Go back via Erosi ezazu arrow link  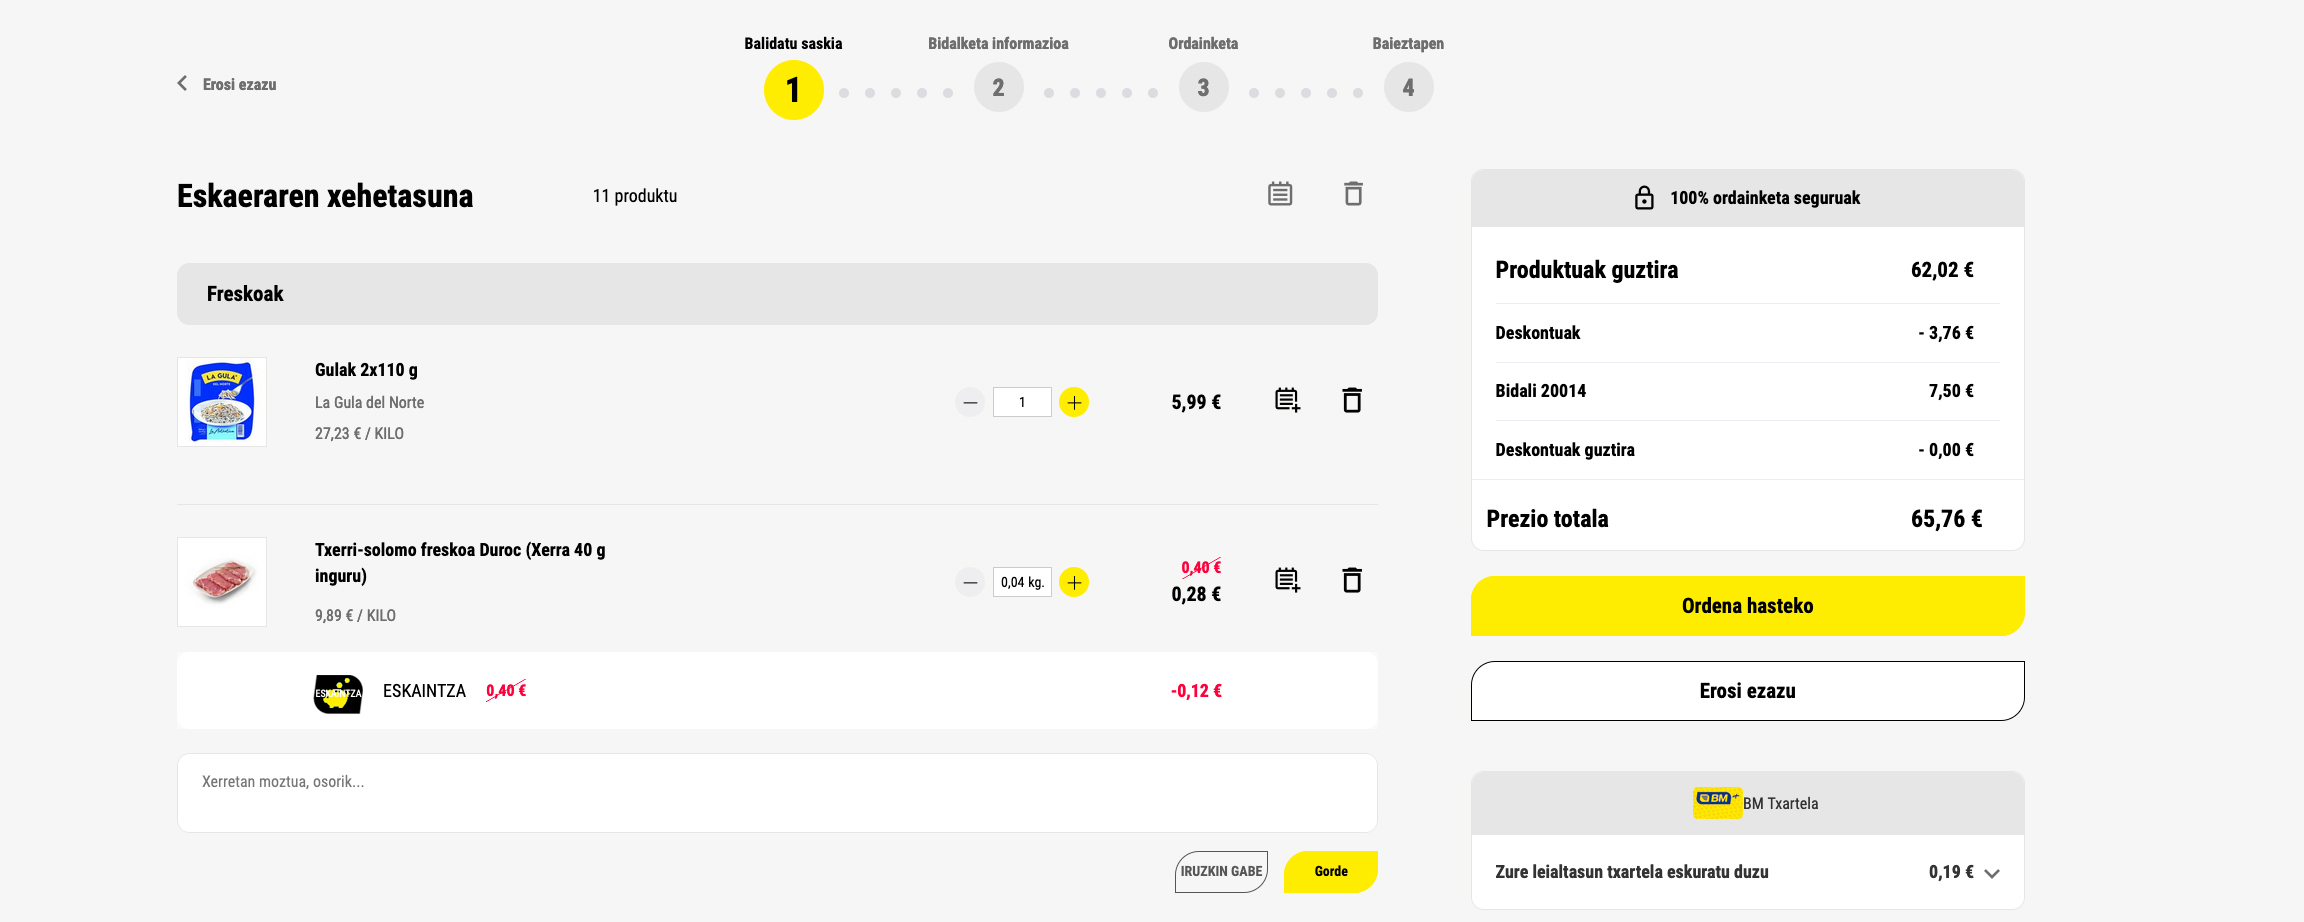(x=227, y=84)
